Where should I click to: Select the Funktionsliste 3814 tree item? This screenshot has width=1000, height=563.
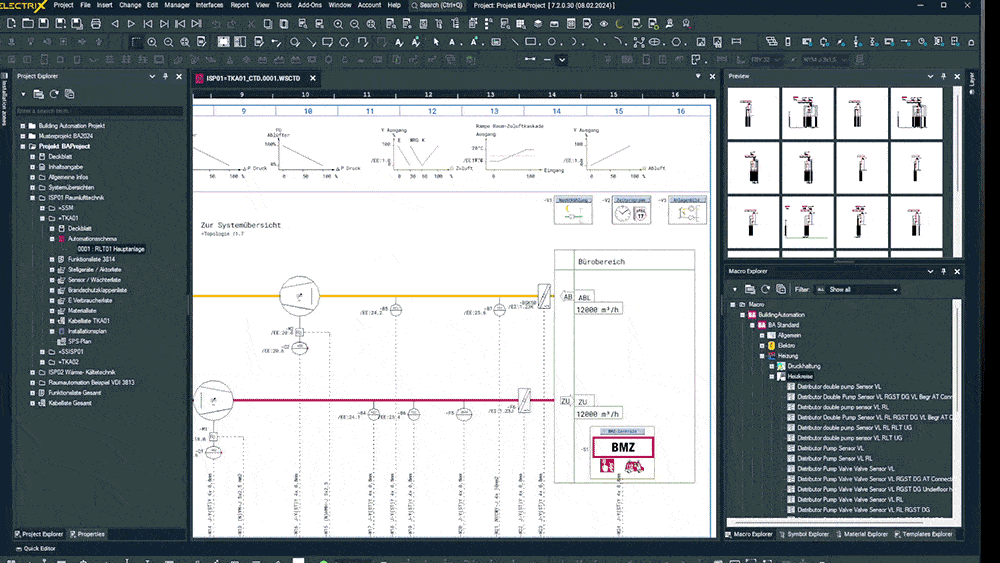[91, 259]
